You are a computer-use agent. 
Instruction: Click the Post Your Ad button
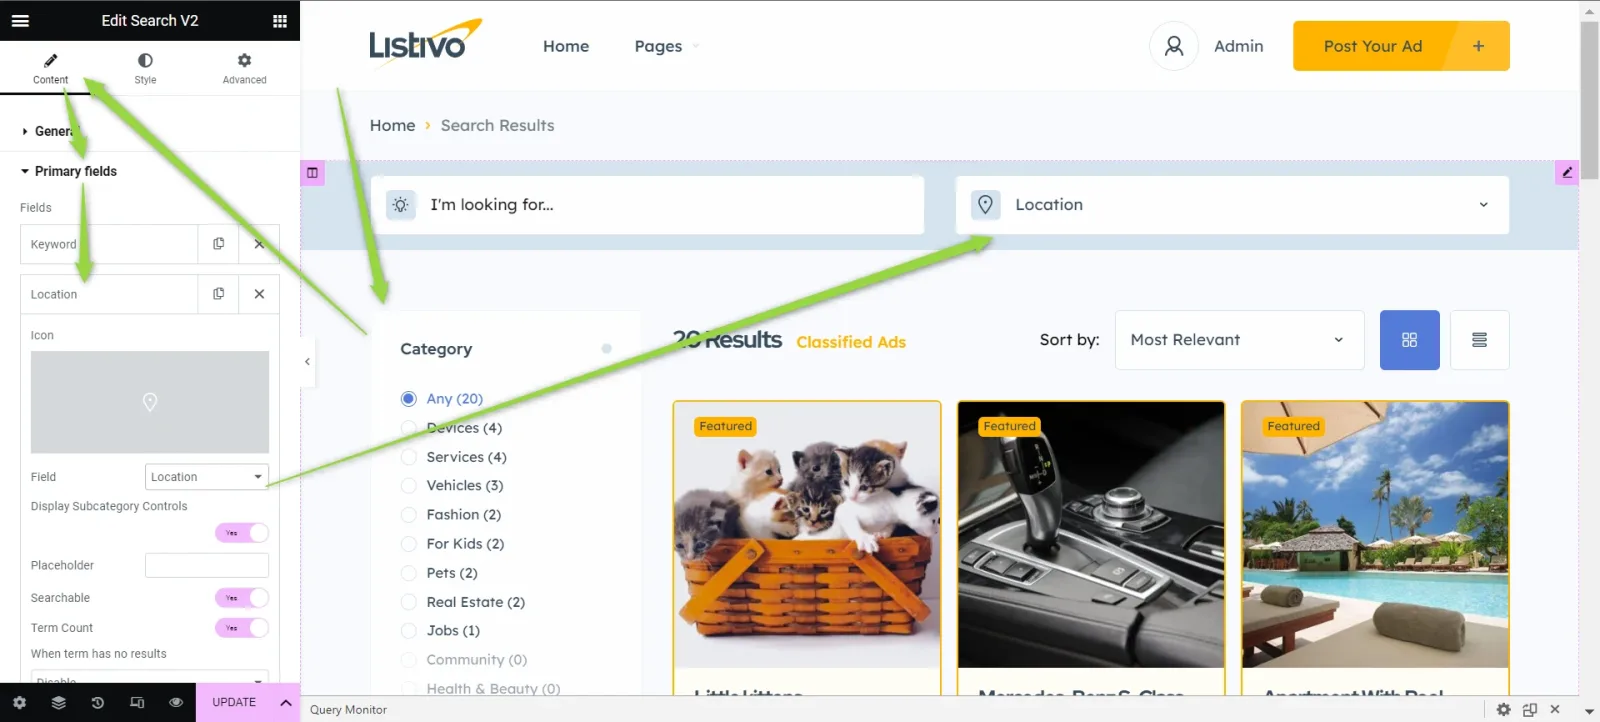pos(1401,46)
